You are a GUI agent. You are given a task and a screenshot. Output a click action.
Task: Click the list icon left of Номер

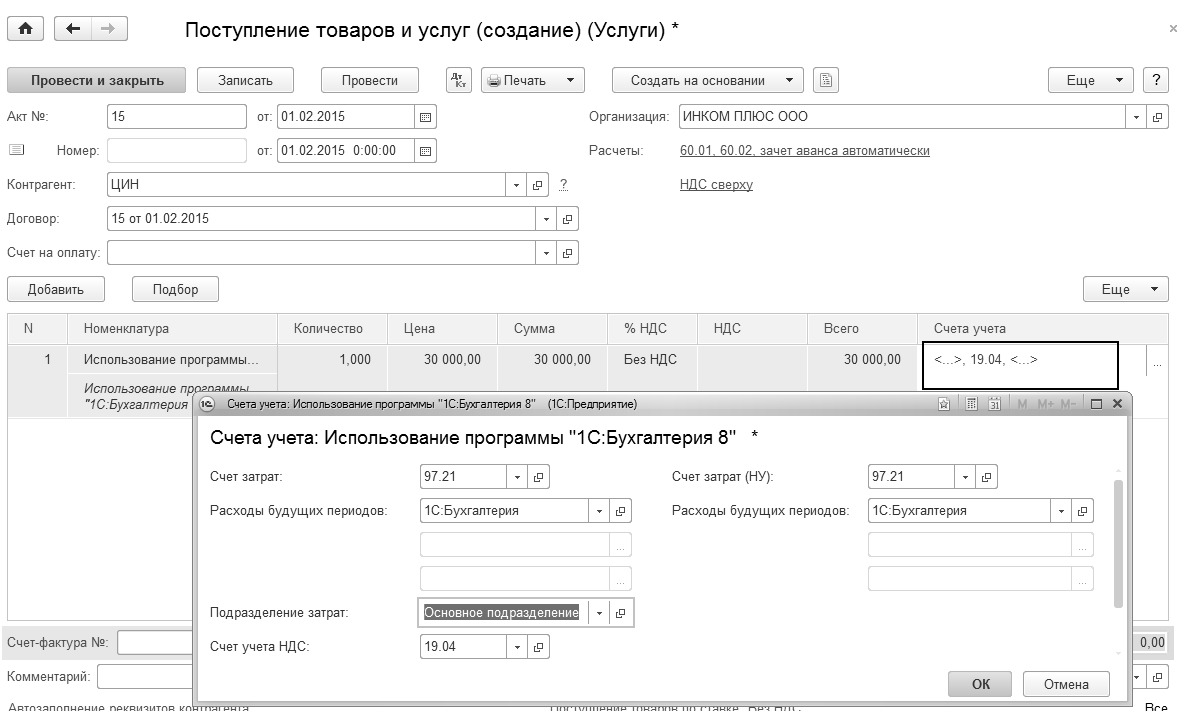click(17, 150)
